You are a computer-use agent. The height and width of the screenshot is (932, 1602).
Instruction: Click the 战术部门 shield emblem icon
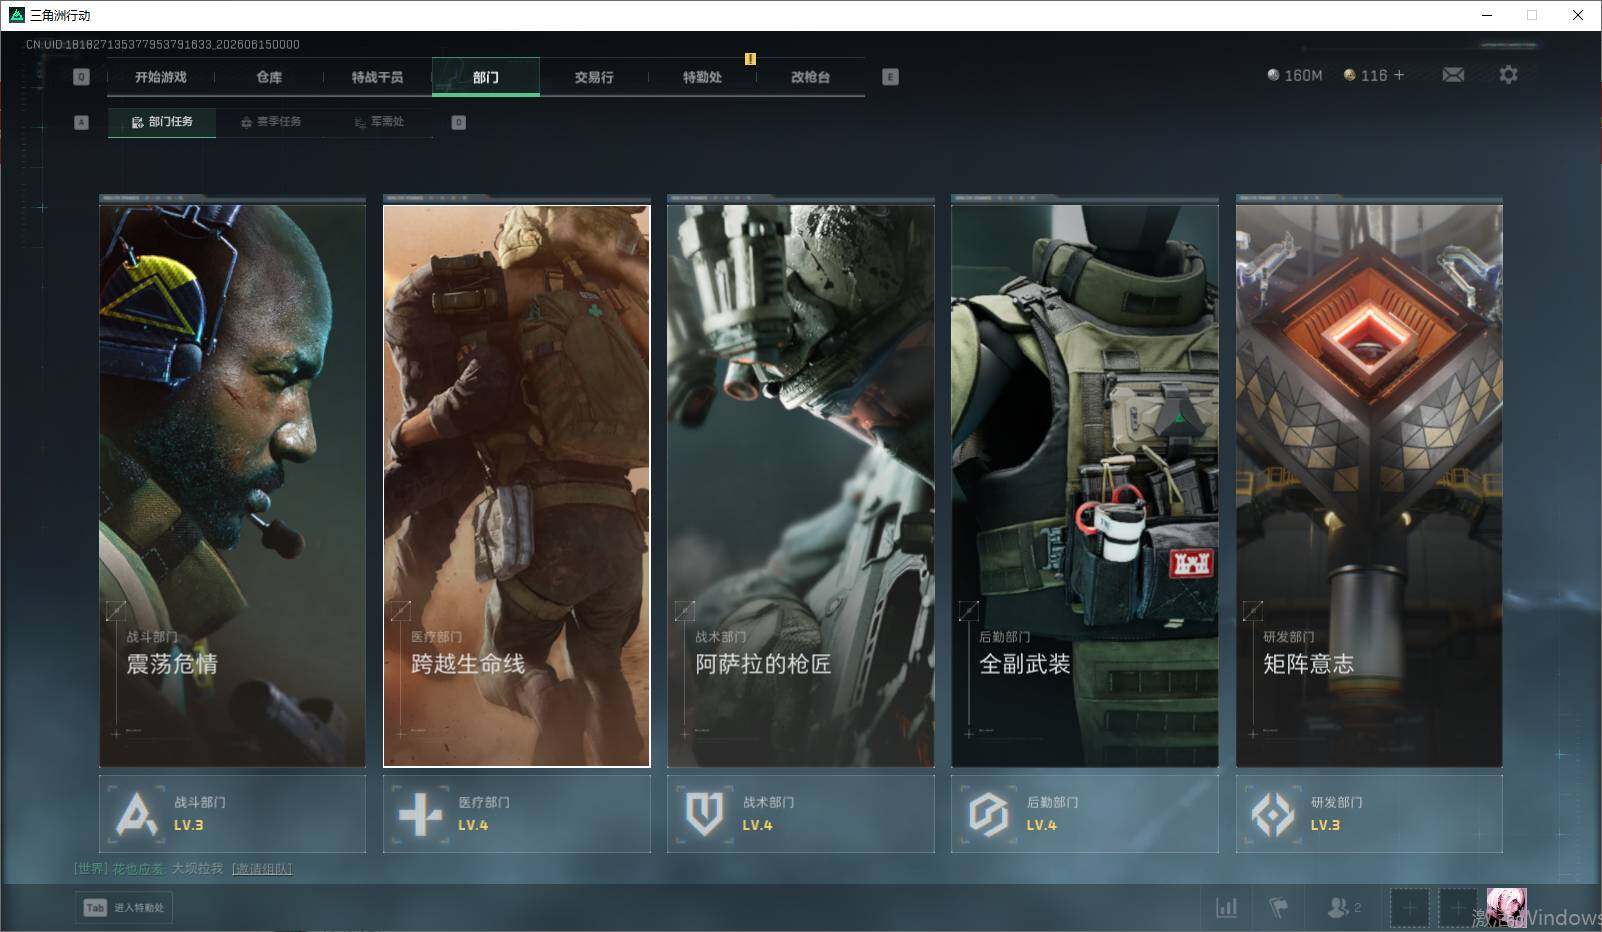(x=704, y=814)
